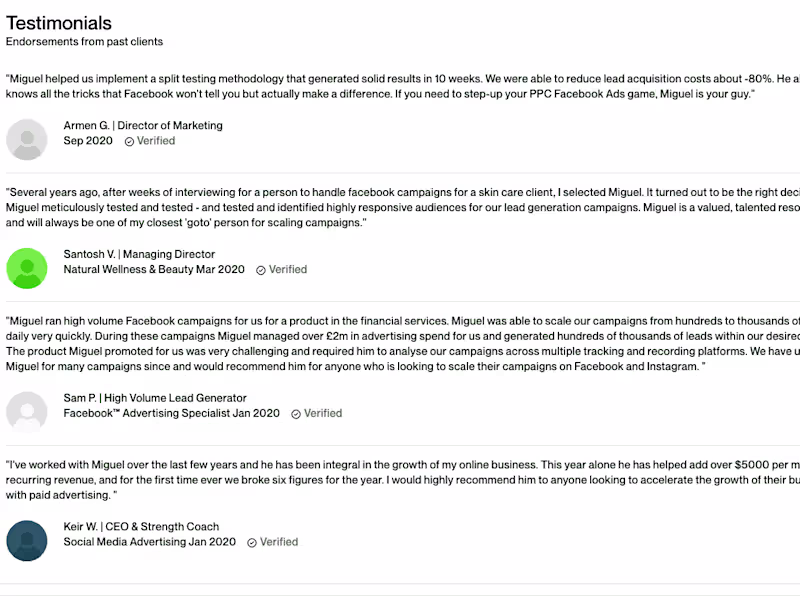Click the Testimonials heading
The image size is (800, 600).
pyautogui.click(x=59, y=23)
